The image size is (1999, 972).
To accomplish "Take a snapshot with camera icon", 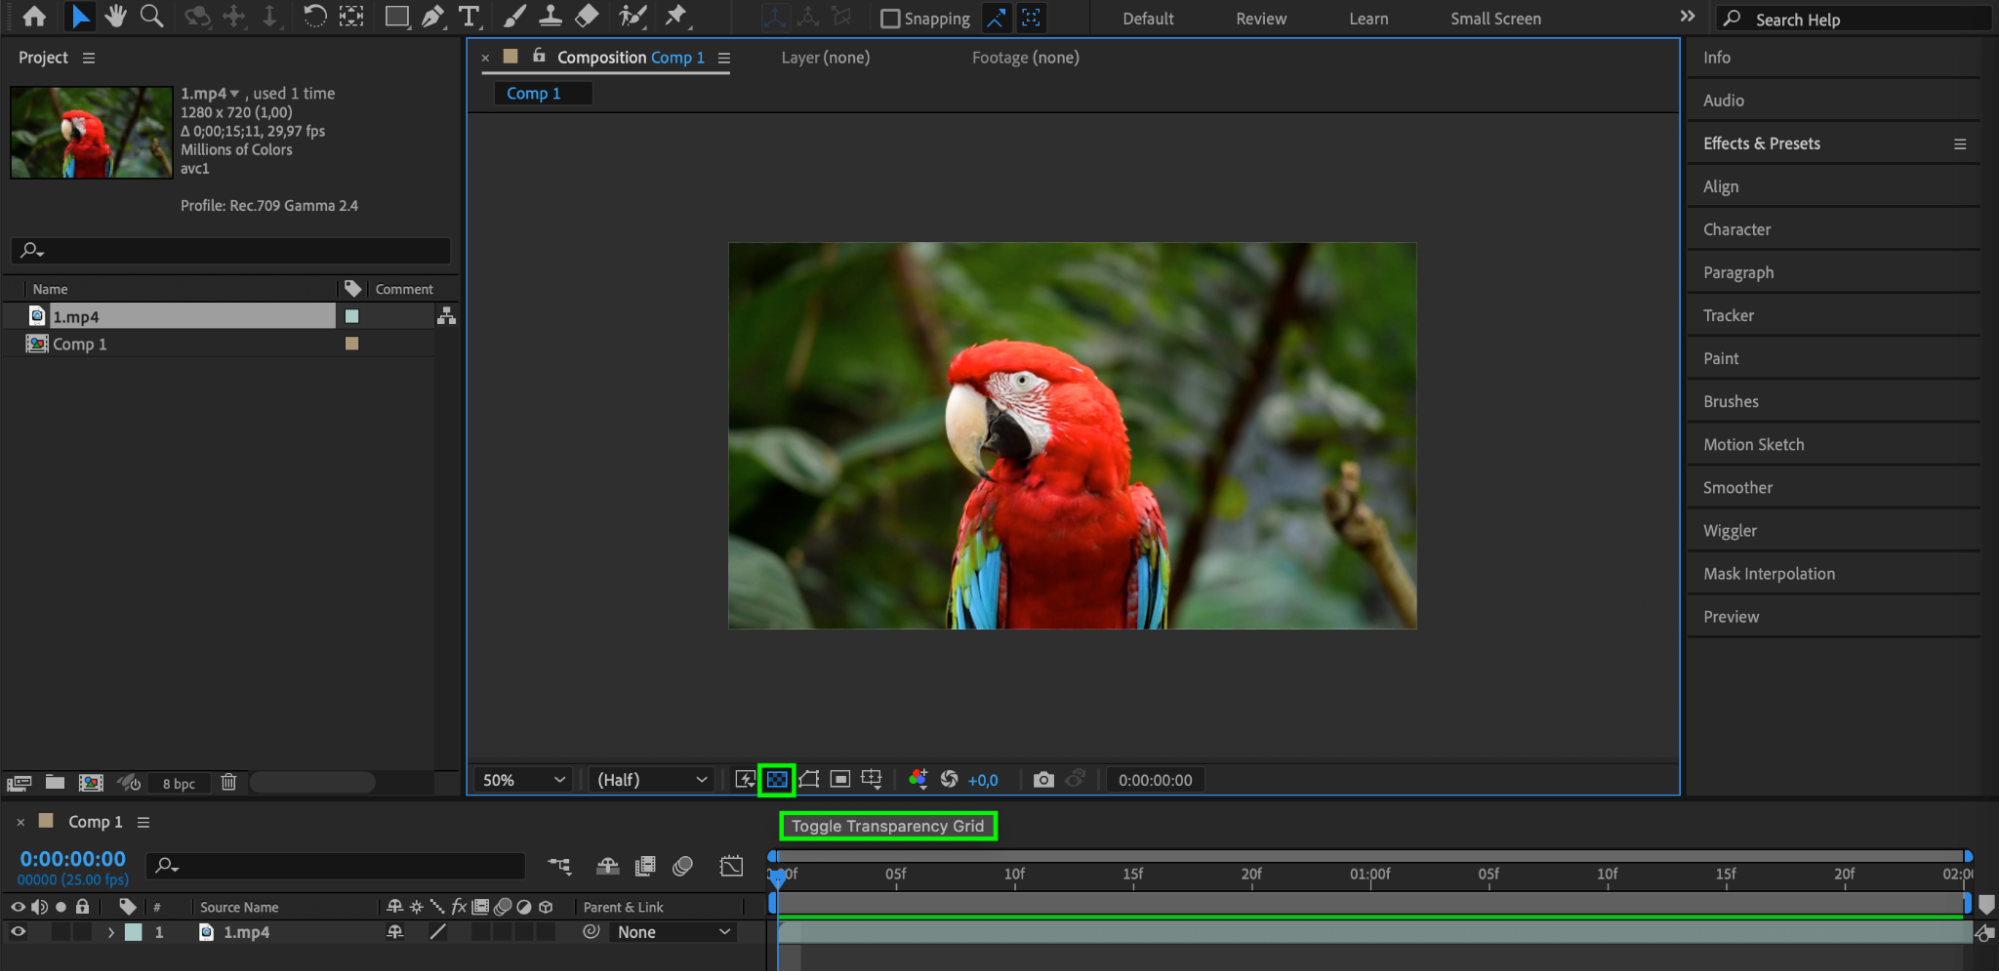I will pos(1043,779).
